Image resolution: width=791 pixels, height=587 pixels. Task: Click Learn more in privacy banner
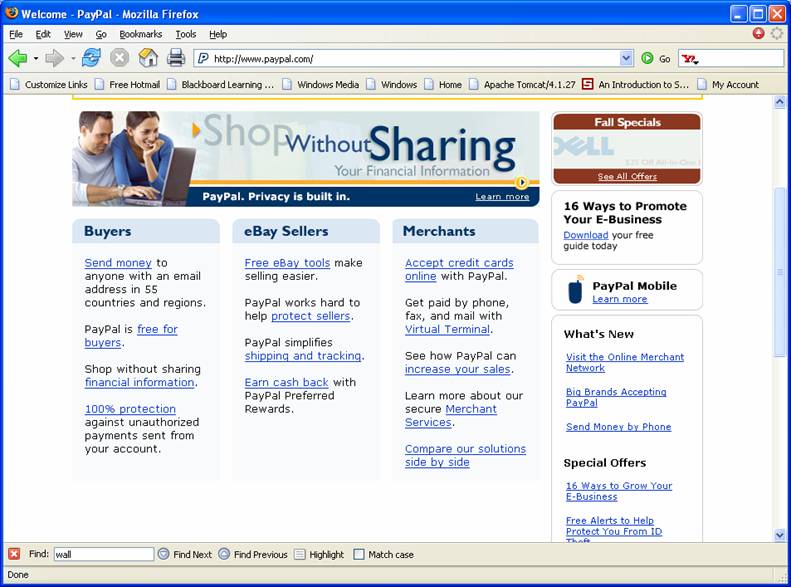point(502,197)
